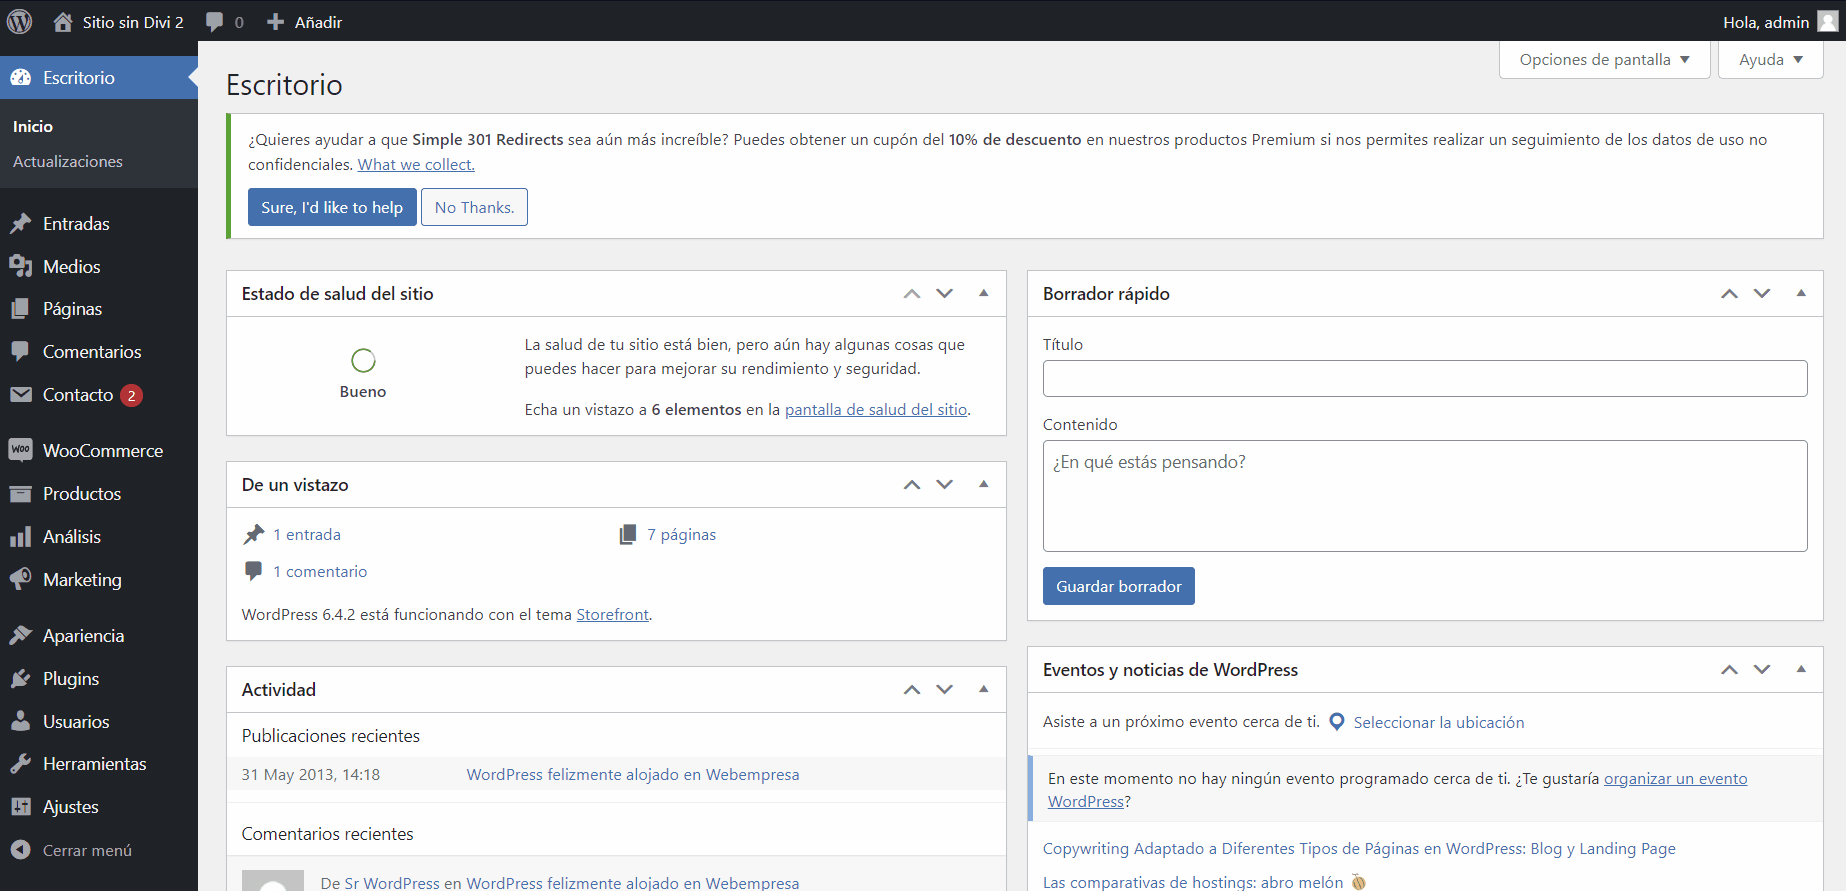Viewport: 1846px width, 891px height.
Task: Collapse the Estado de salud del sitio panel
Action: pyautogui.click(x=983, y=293)
